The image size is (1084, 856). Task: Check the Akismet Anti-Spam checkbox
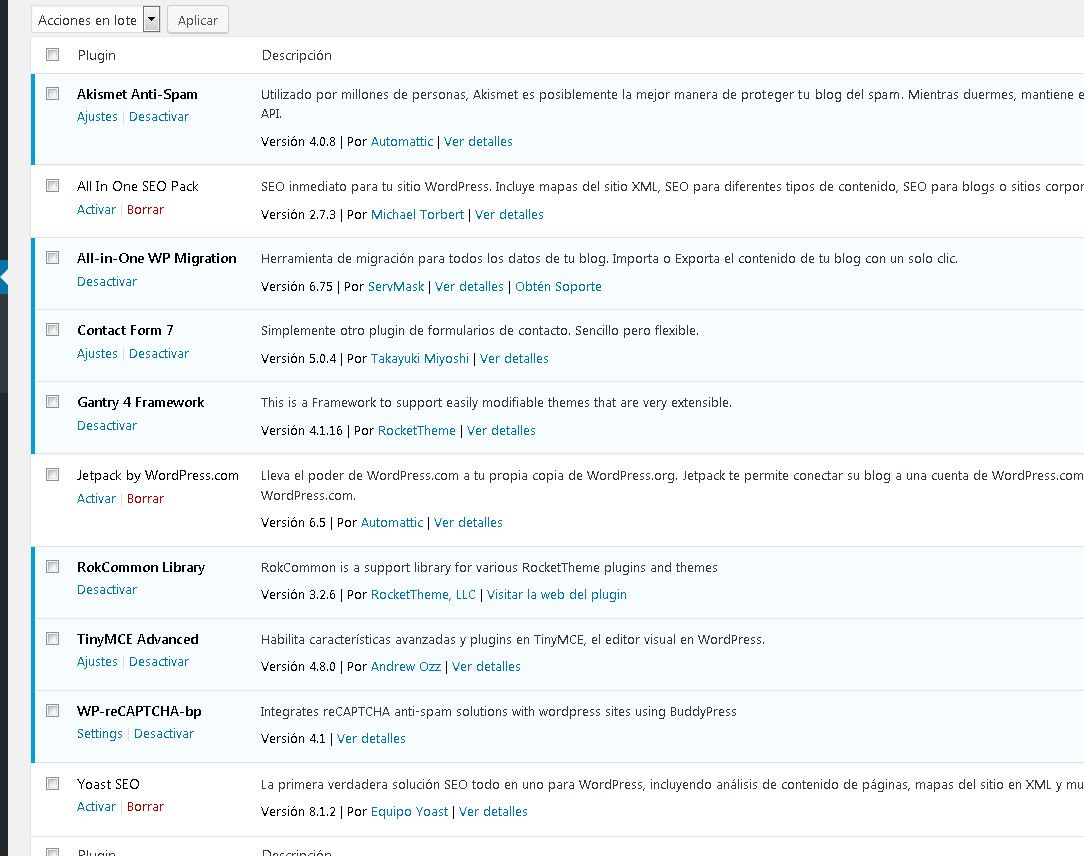tap(53, 93)
